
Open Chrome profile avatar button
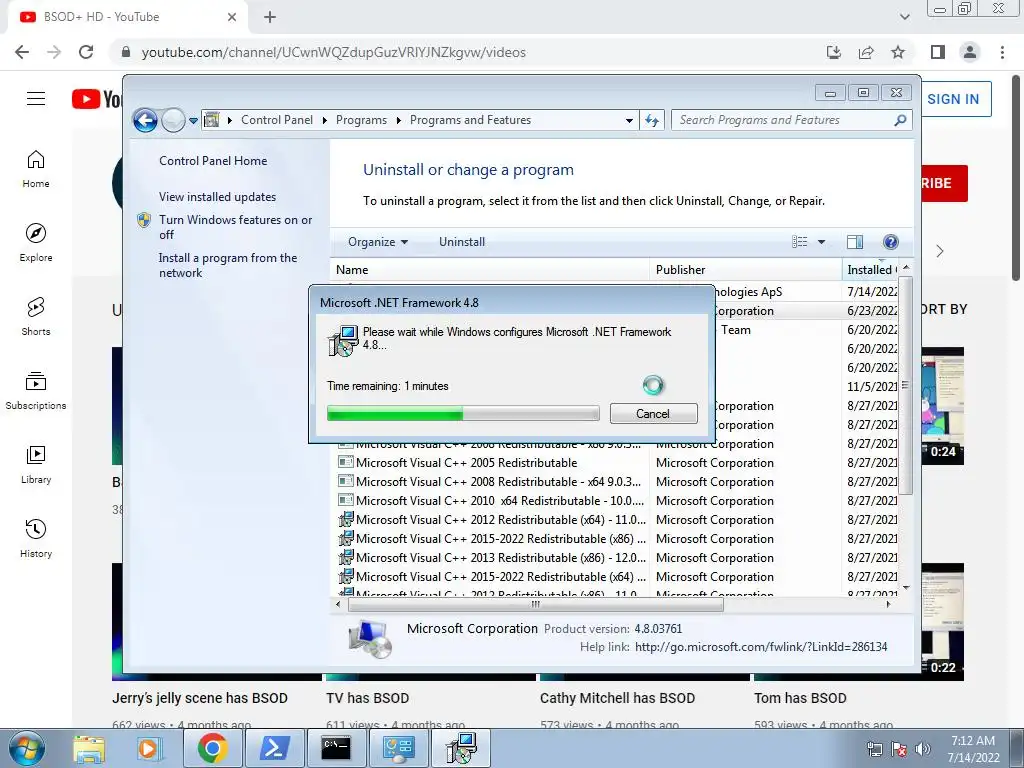[x=970, y=52]
